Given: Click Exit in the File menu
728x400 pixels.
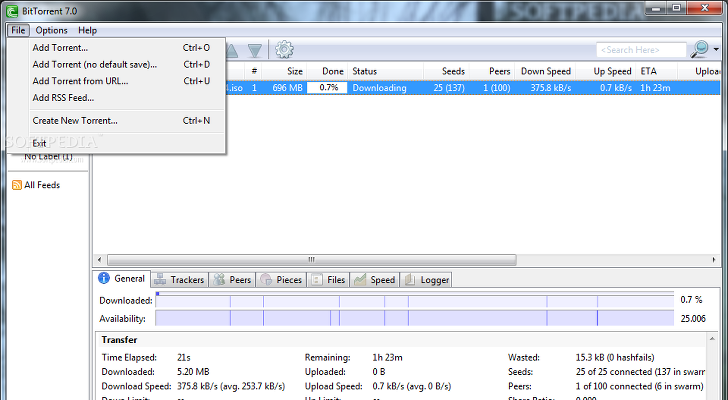Looking at the screenshot, I should click(39, 143).
